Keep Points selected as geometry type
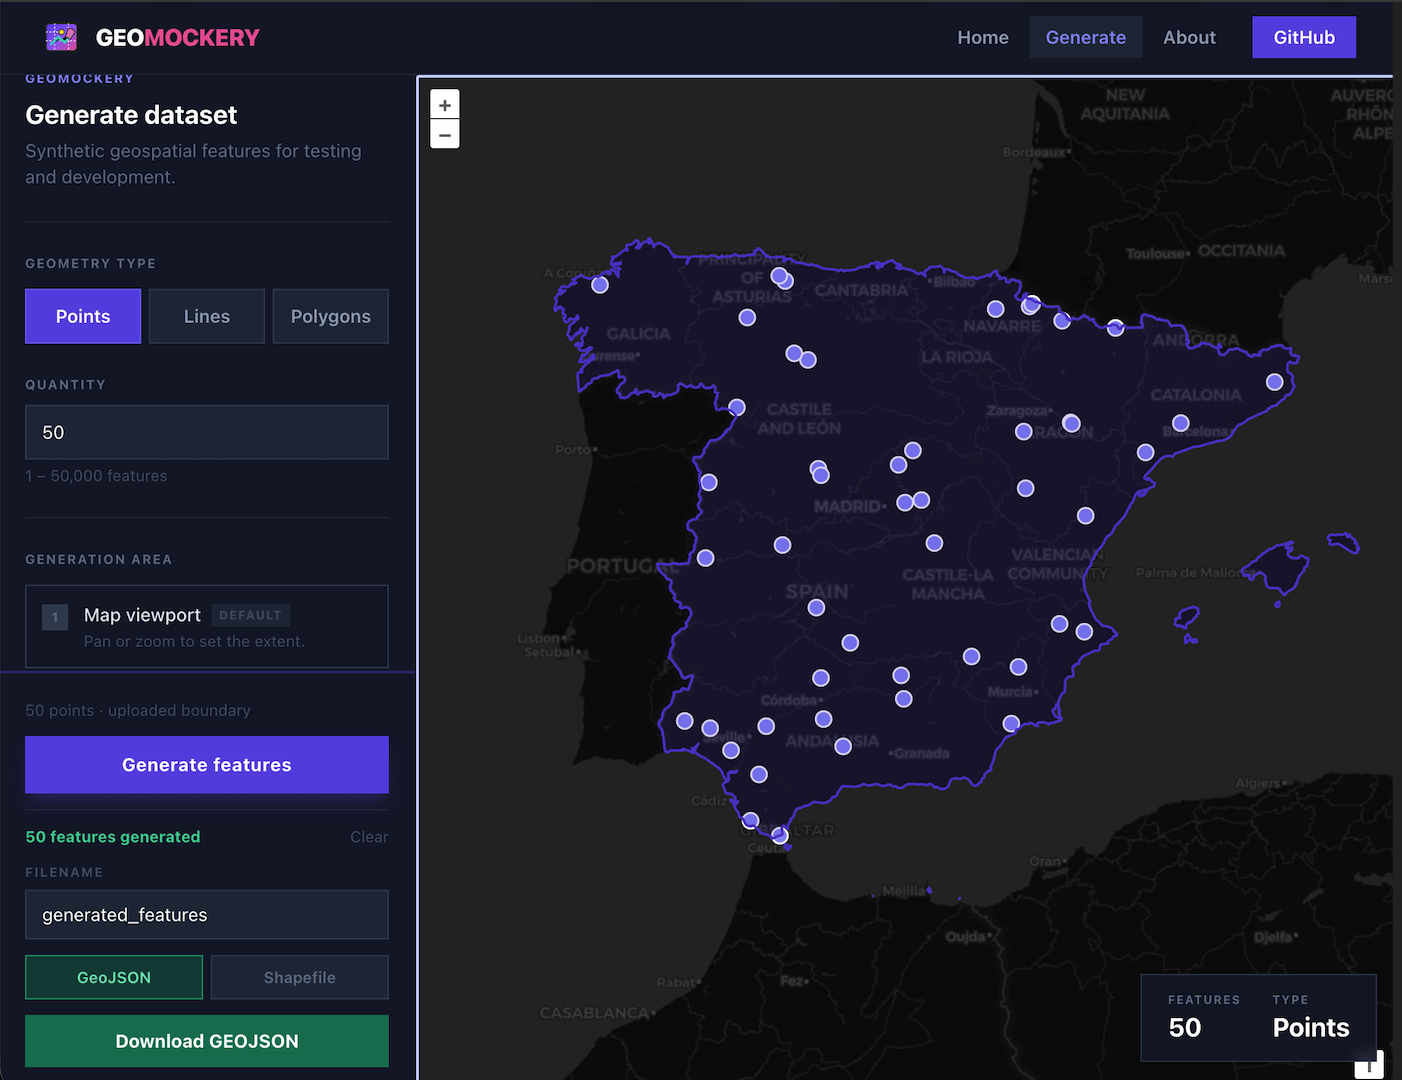 82,316
